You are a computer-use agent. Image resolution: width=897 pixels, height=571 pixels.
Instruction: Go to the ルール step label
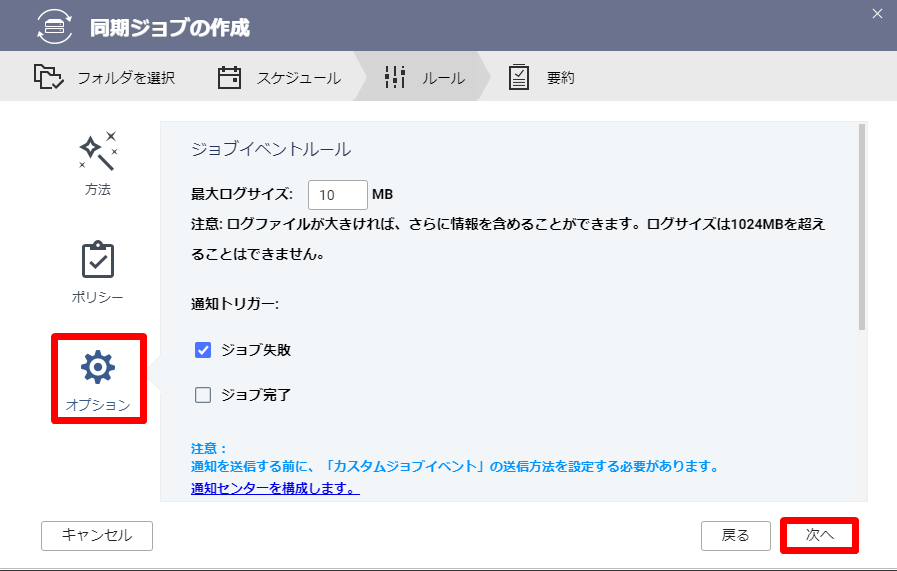point(443,77)
